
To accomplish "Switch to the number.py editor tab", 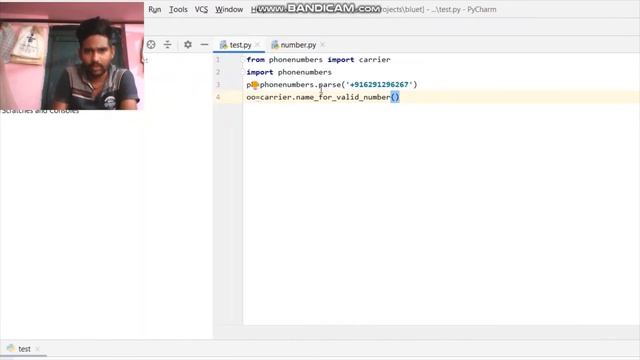I will [x=298, y=45].
